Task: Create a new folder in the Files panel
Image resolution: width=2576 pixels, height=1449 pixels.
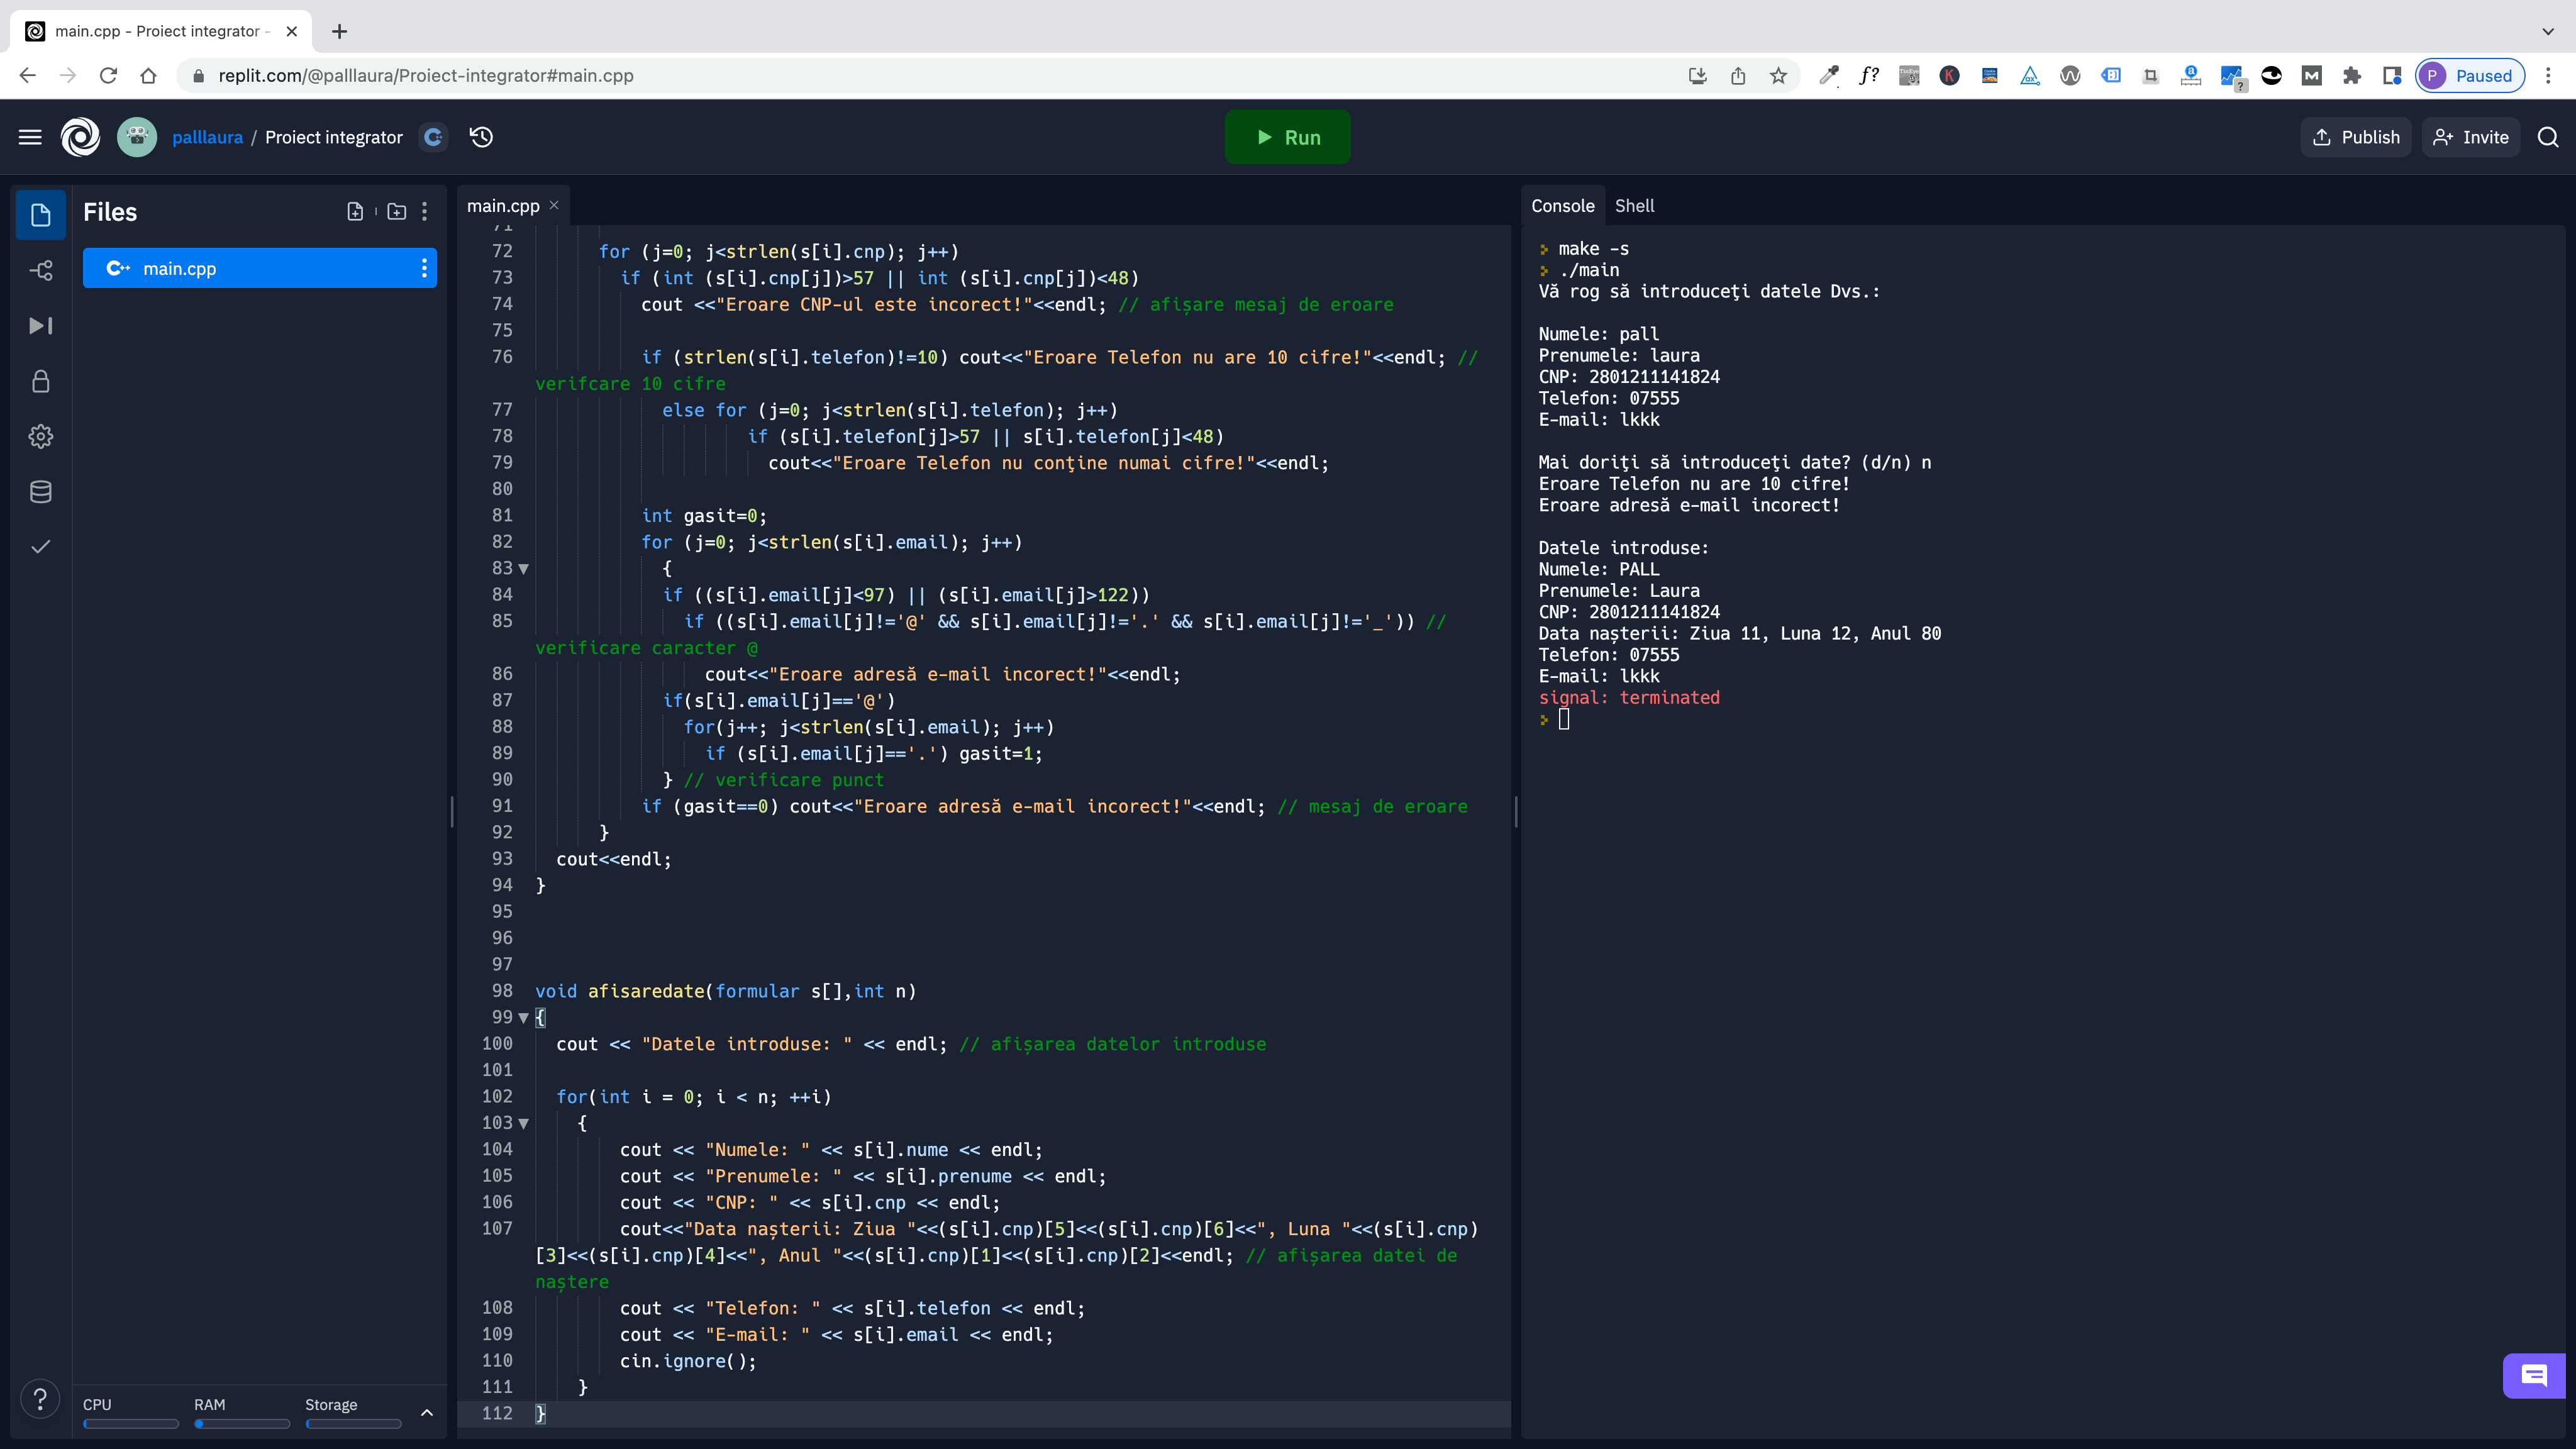Action: click(396, 212)
